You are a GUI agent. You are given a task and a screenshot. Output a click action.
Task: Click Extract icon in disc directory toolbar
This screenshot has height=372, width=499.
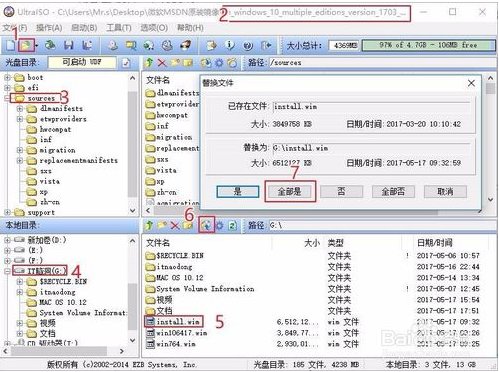[x=206, y=62]
